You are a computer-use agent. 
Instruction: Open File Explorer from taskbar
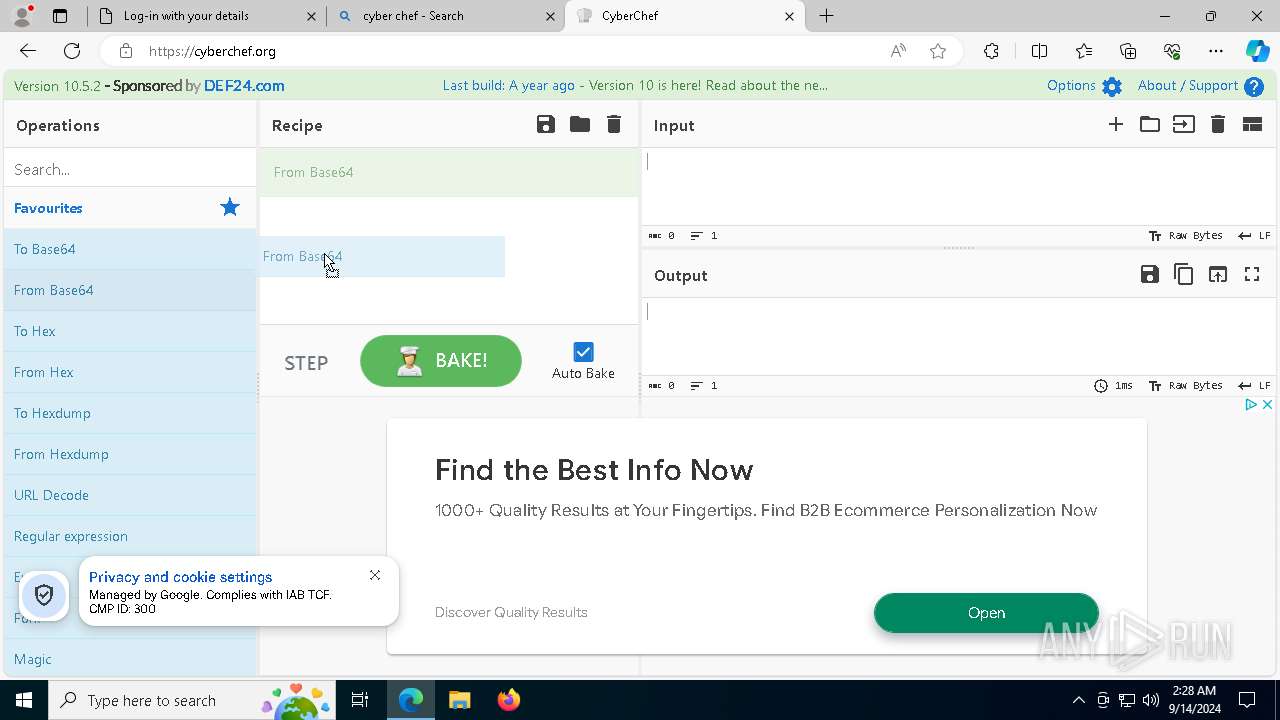(x=459, y=700)
